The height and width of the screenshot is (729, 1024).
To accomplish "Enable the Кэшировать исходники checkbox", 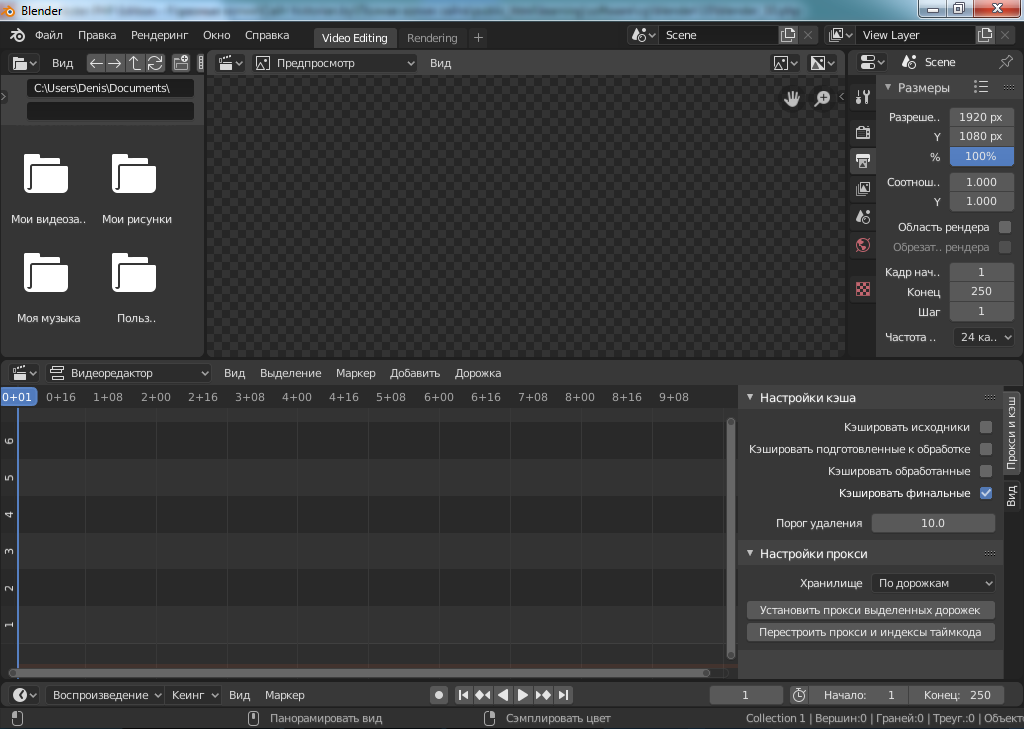I will coord(986,427).
